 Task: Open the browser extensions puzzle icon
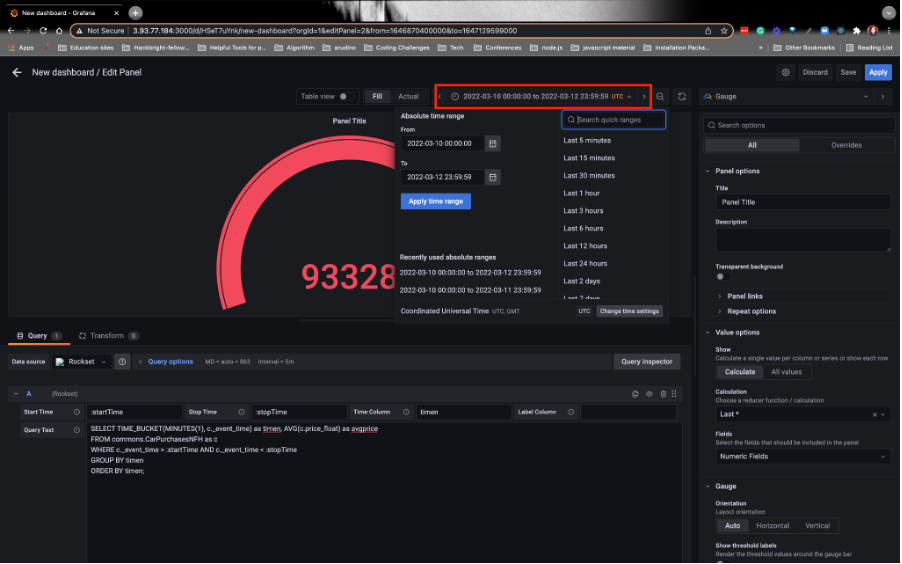click(856, 31)
